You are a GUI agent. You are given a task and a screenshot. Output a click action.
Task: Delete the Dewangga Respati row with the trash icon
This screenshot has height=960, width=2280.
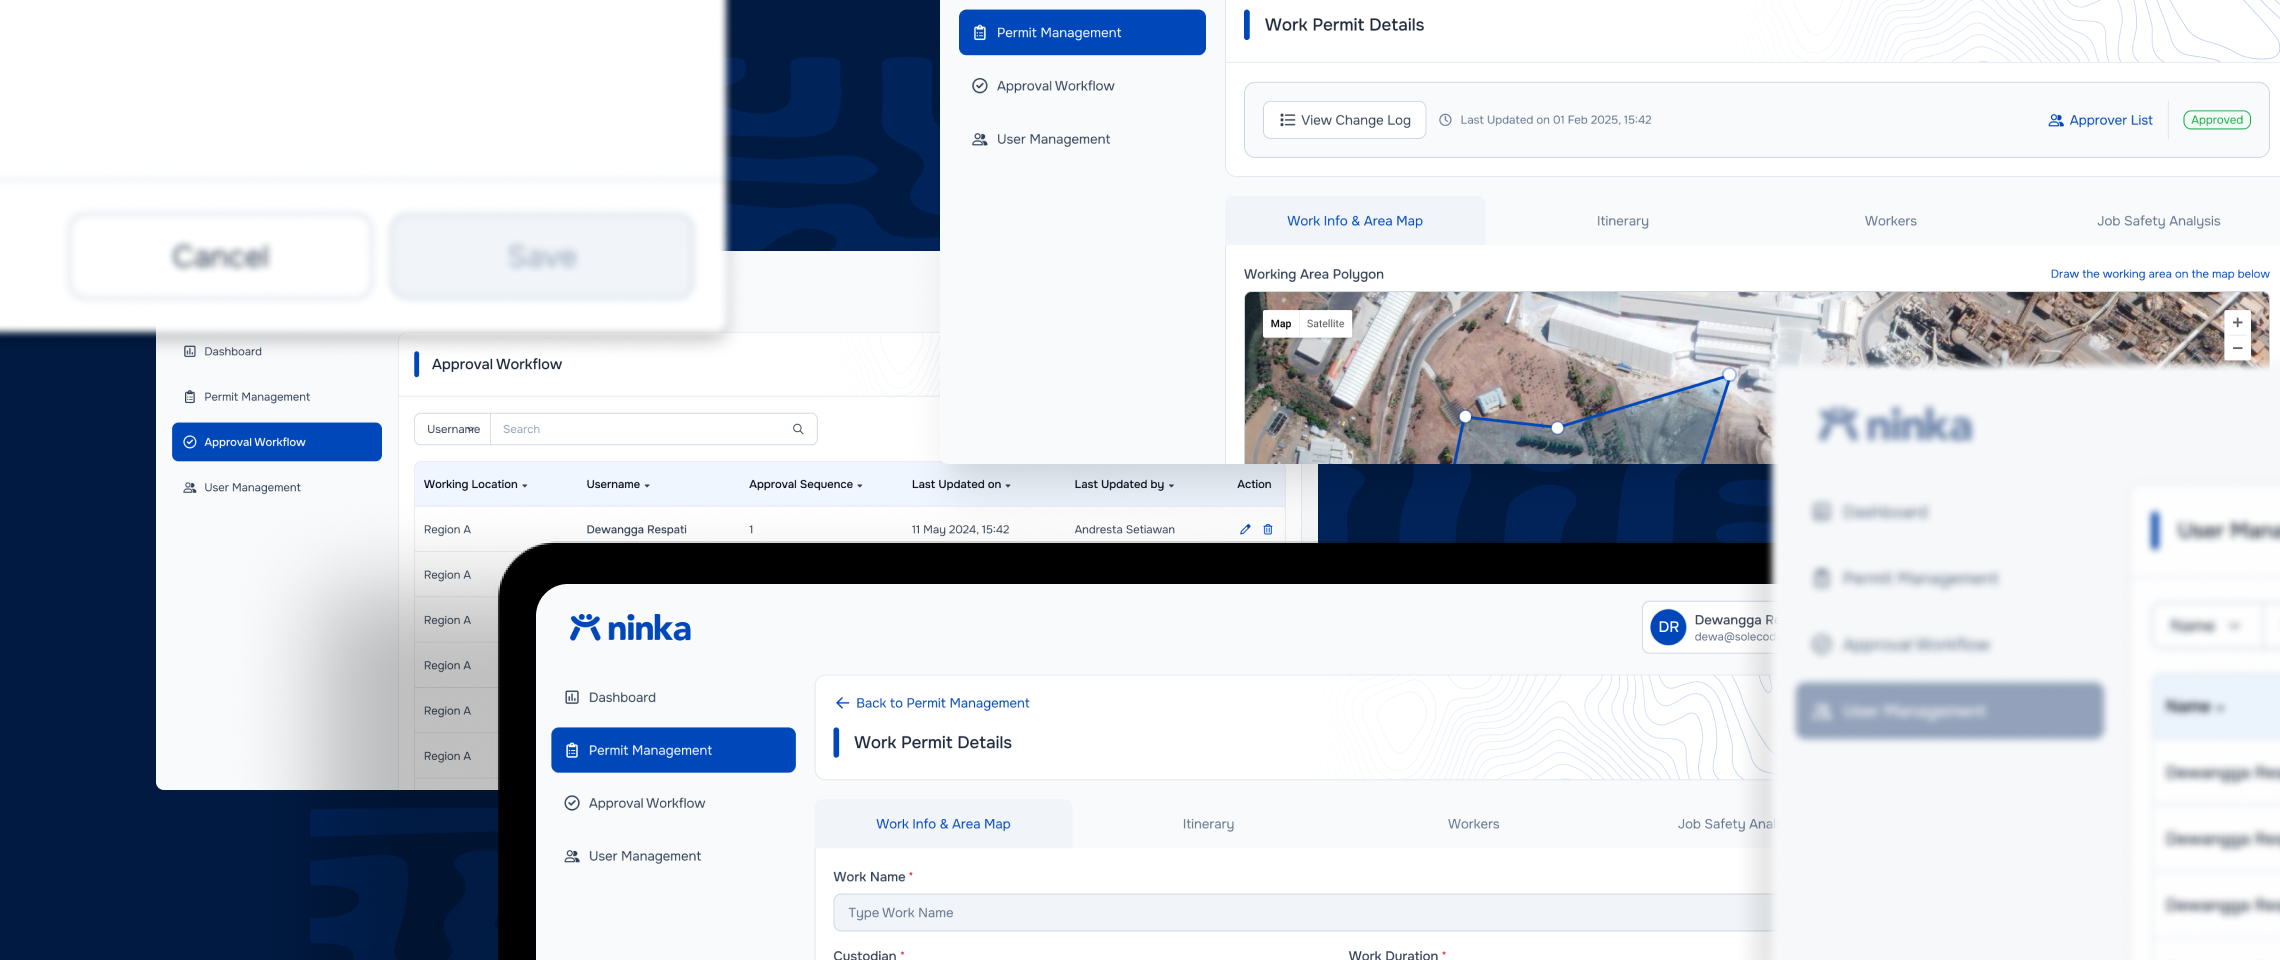[x=1268, y=530]
